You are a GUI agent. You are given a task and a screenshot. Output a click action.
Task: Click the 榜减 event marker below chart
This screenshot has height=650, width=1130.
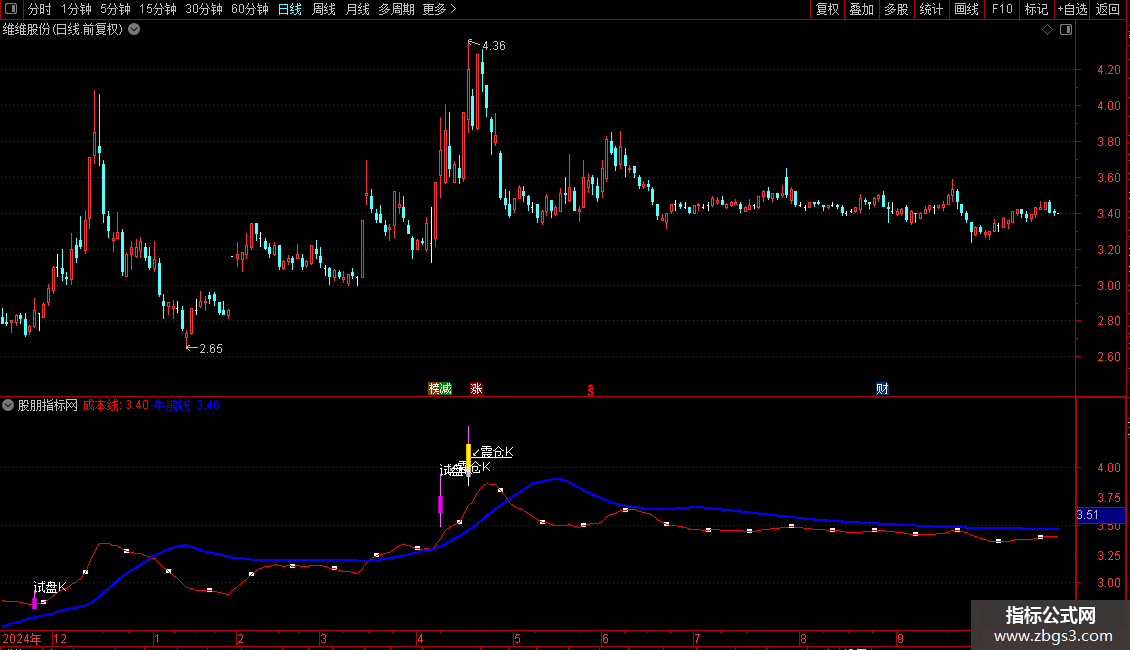pyautogui.click(x=440, y=388)
